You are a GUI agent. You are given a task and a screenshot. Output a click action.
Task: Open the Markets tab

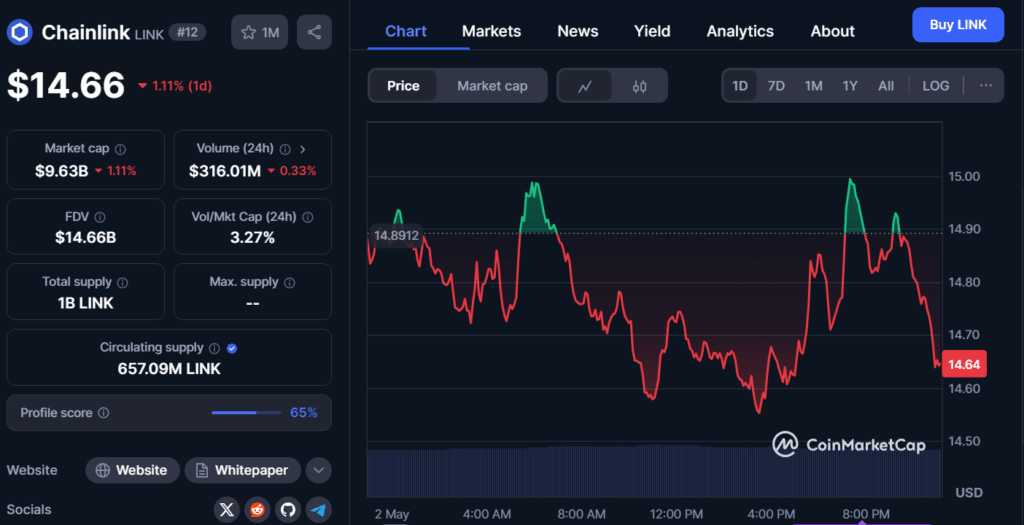(x=492, y=31)
